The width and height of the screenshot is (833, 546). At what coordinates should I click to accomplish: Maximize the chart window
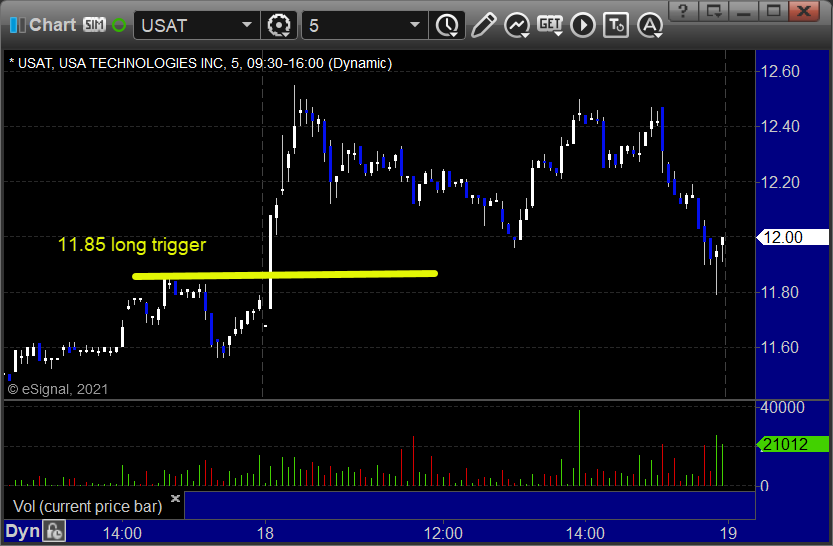click(x=773, y=11)
